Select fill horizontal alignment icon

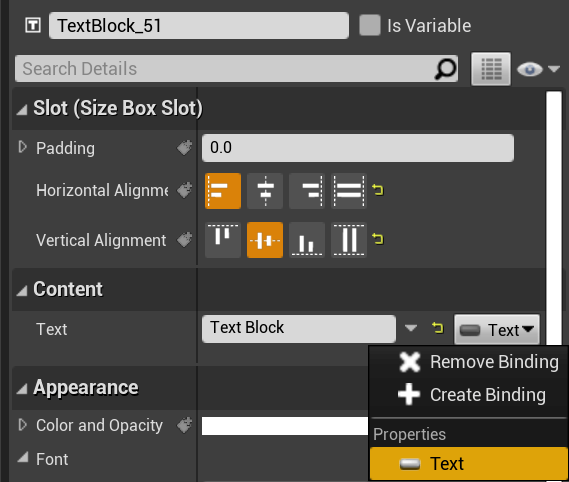coord(349,191)
